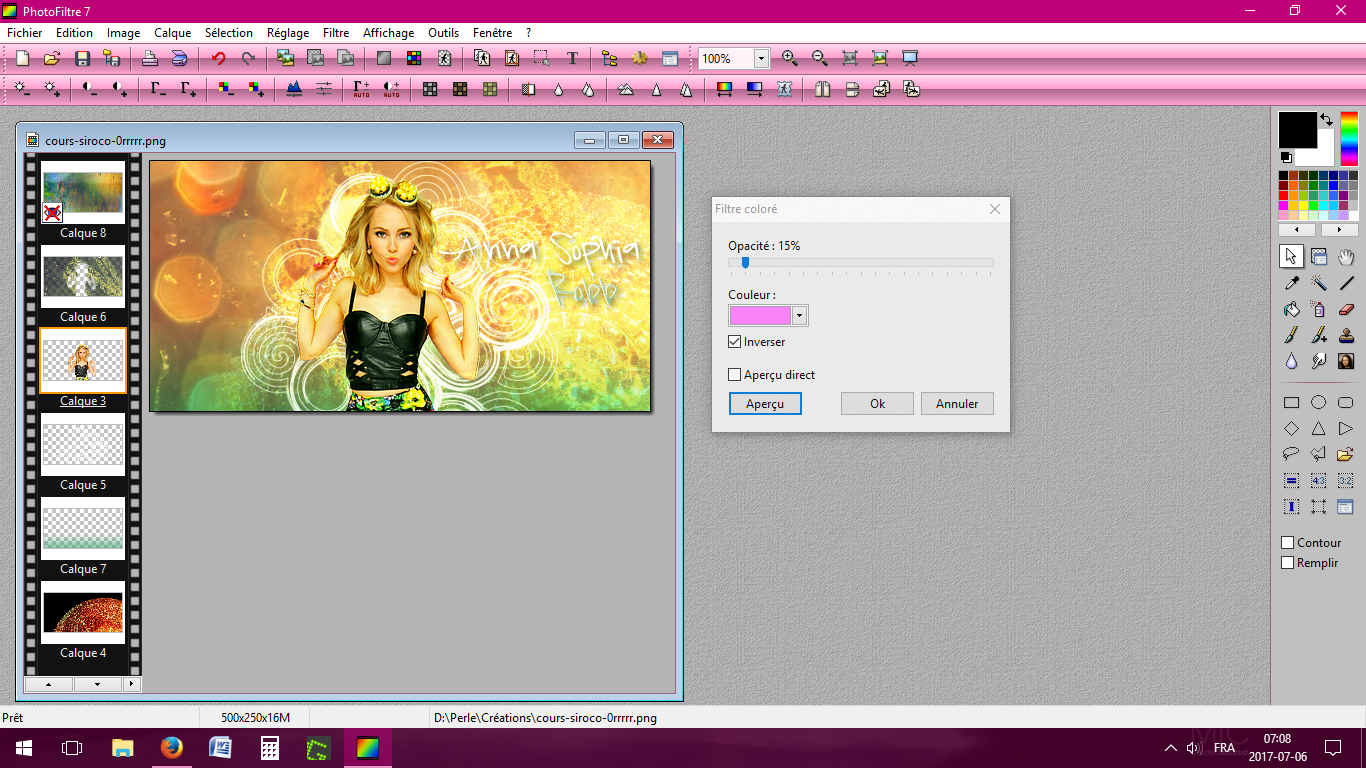Click the Windows Start button
The width and height of the screenshot is (1366, 768).
[x=23, y=747]
